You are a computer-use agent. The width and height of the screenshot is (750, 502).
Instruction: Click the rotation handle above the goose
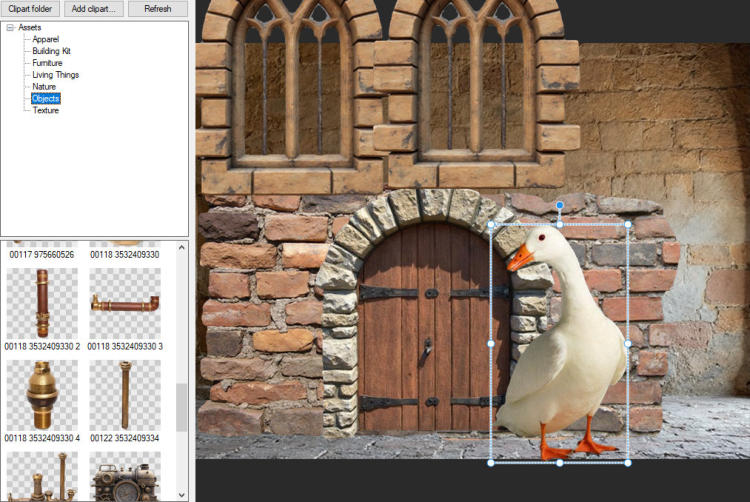(560, 205)
